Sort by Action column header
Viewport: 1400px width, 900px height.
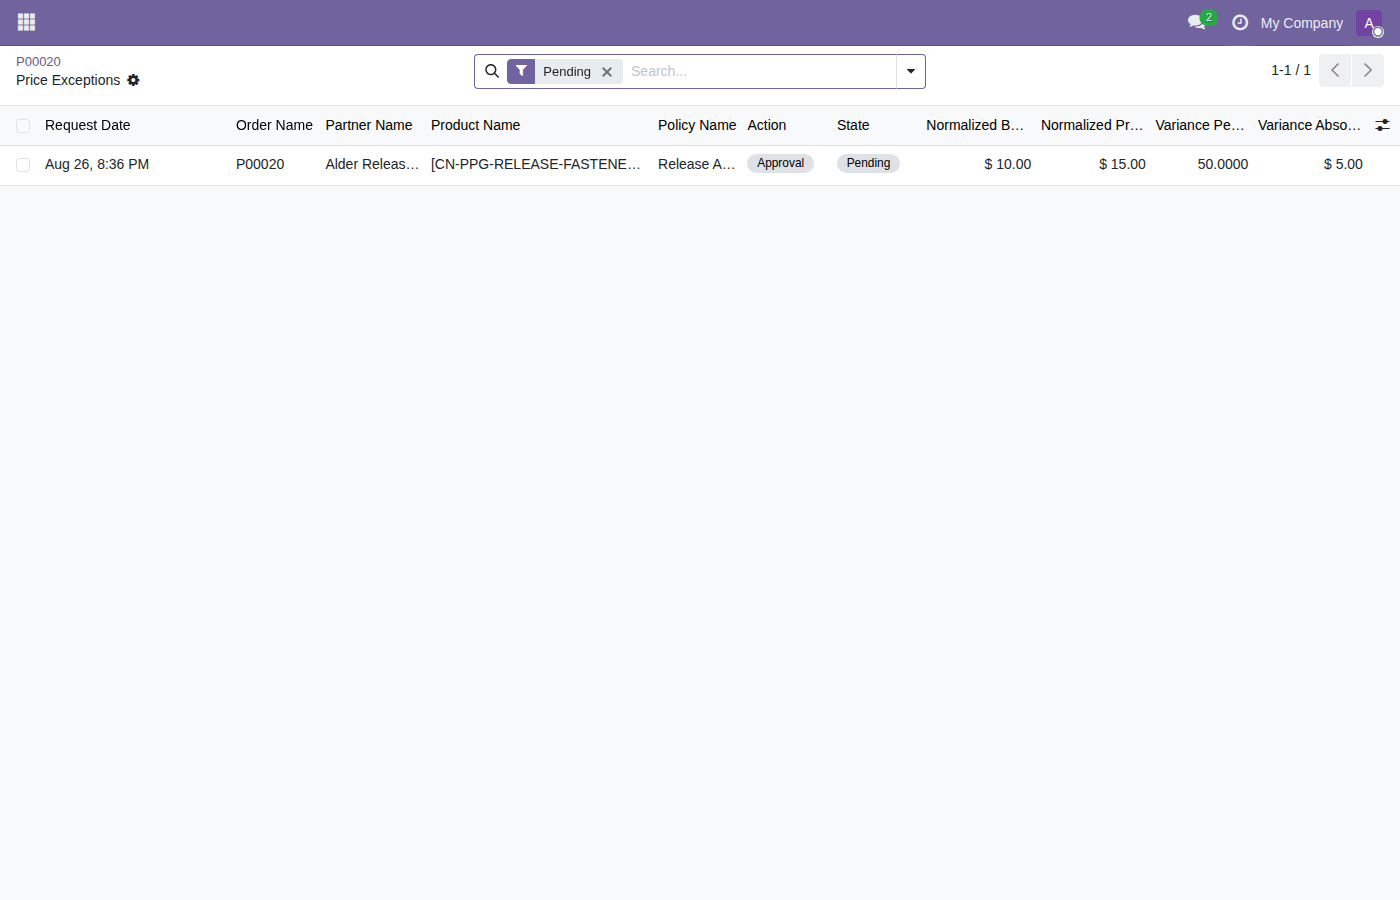[x=767, y=125]
